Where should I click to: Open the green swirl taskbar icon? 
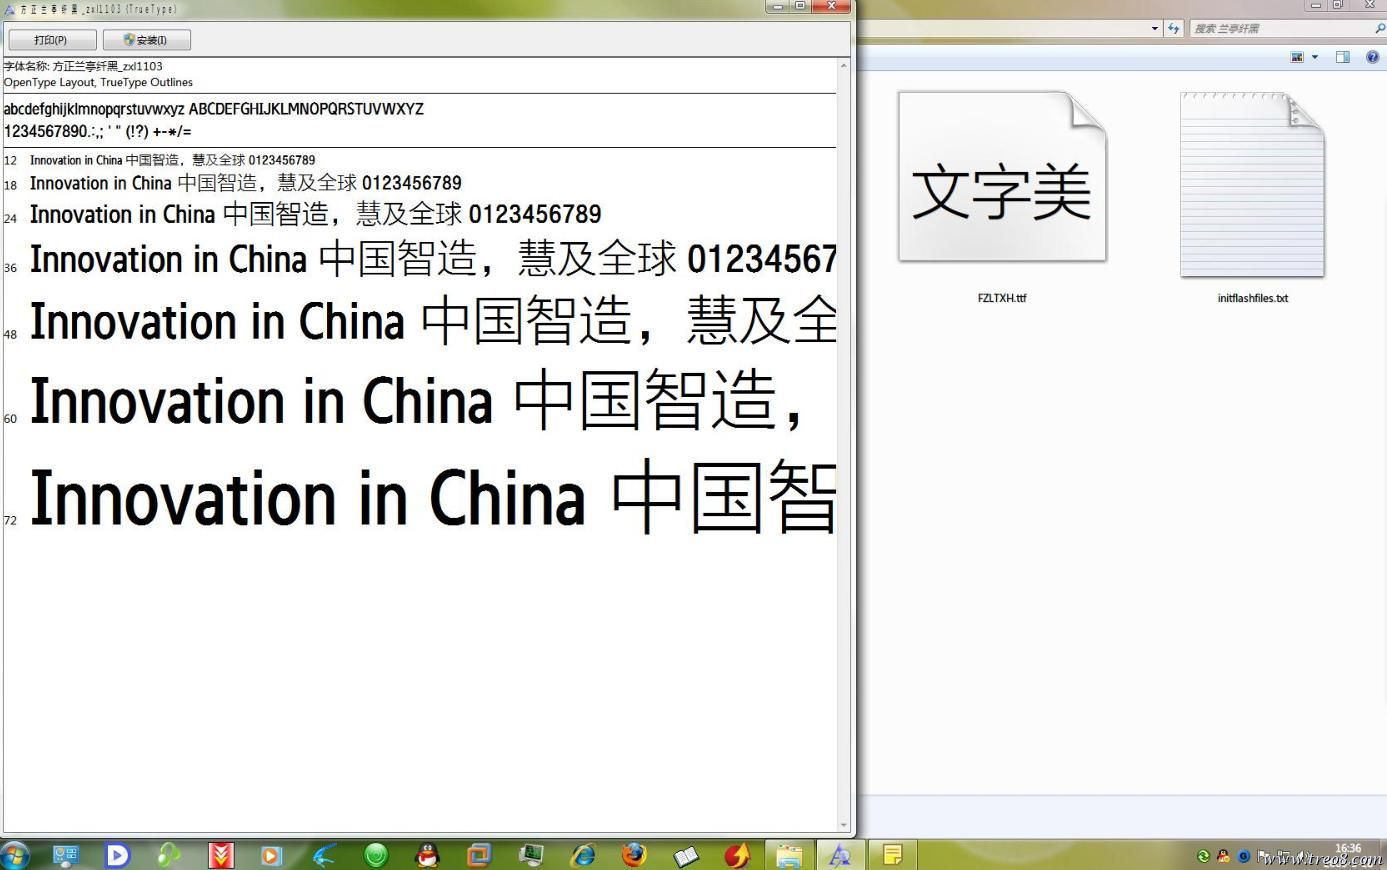click(169, 855)
